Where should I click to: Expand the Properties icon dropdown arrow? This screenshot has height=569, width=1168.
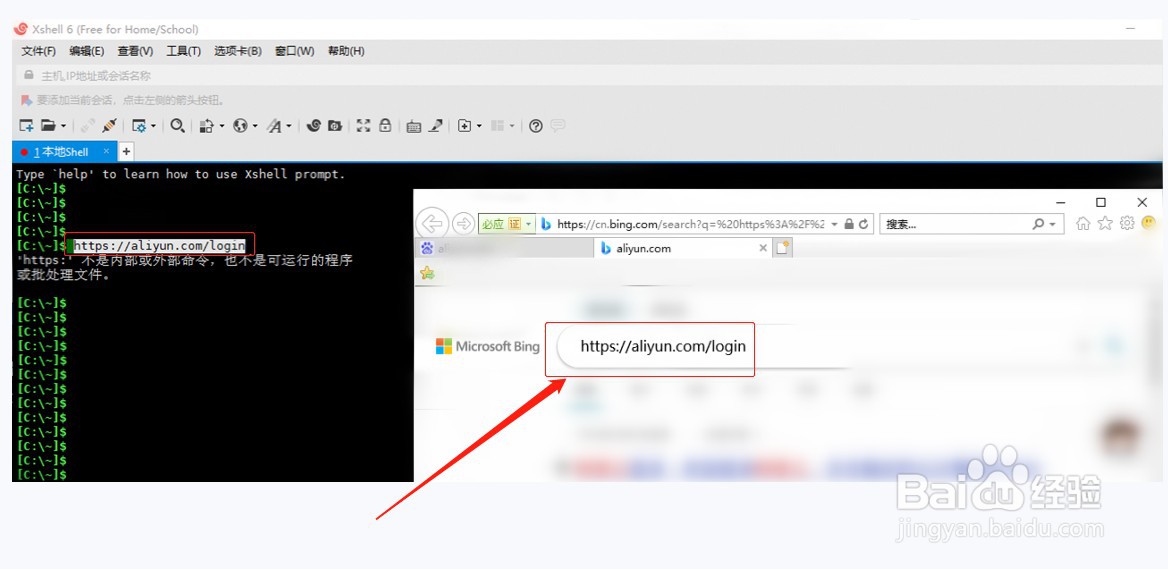click(153, 126)
